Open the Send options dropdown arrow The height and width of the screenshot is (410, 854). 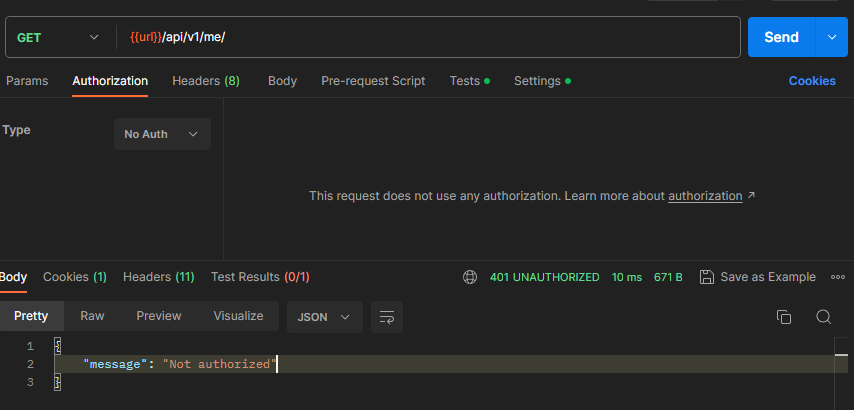click(x=832, y=37)
